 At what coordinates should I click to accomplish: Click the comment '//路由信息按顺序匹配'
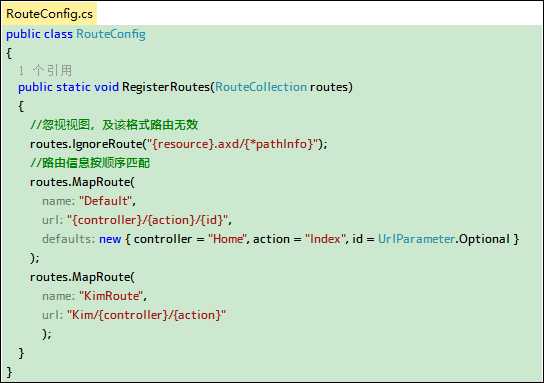pos(90,163)
